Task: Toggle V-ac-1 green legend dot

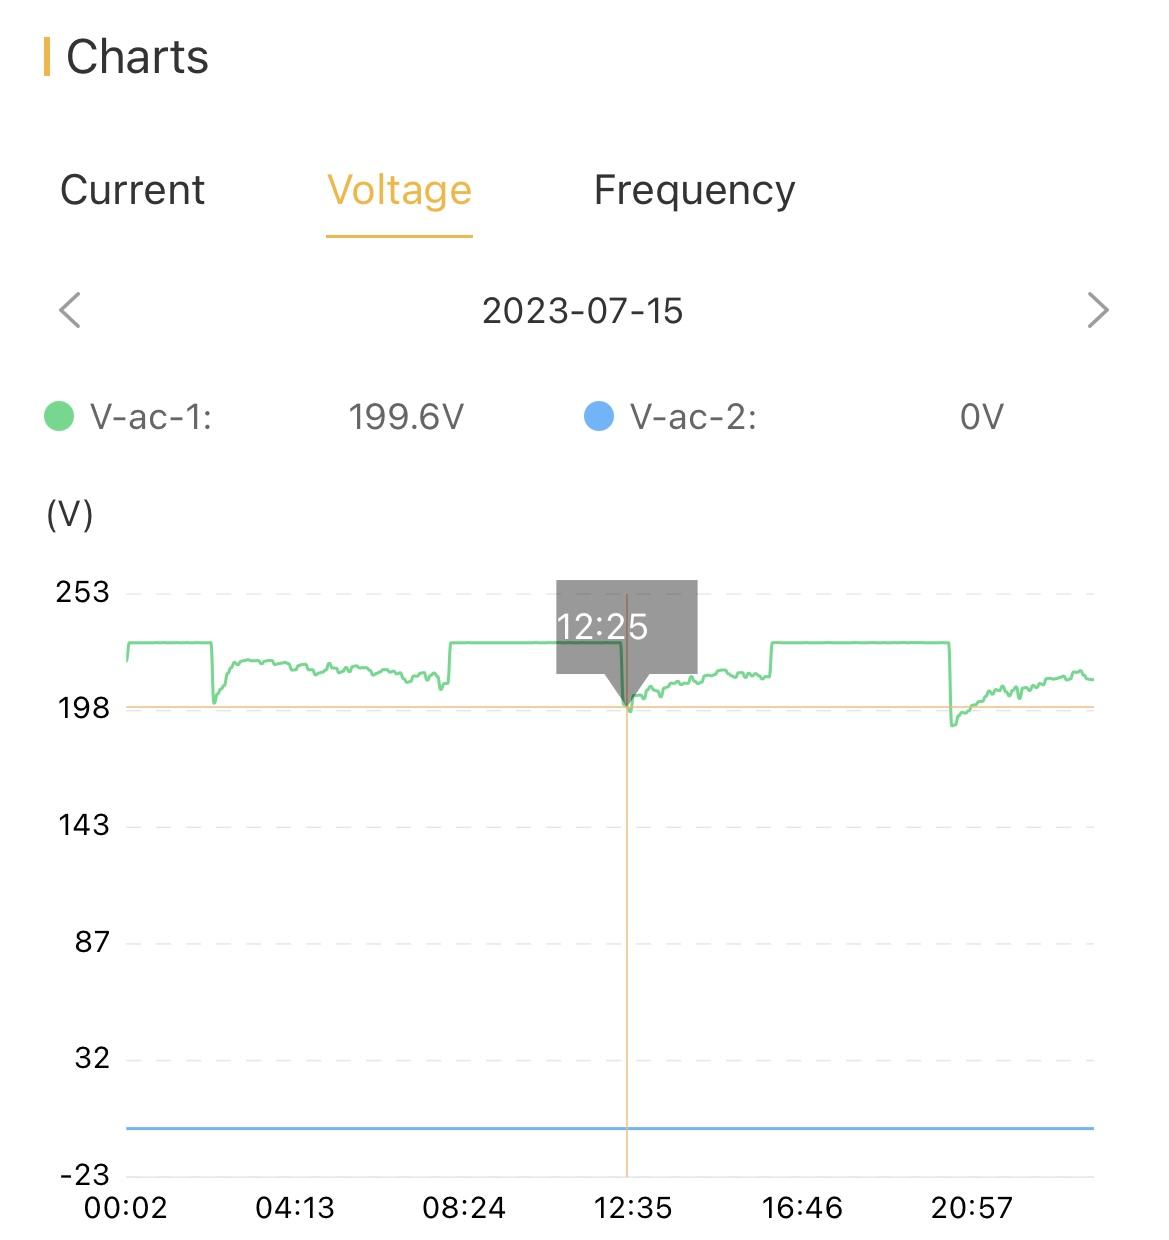Action: click(59, 416)
